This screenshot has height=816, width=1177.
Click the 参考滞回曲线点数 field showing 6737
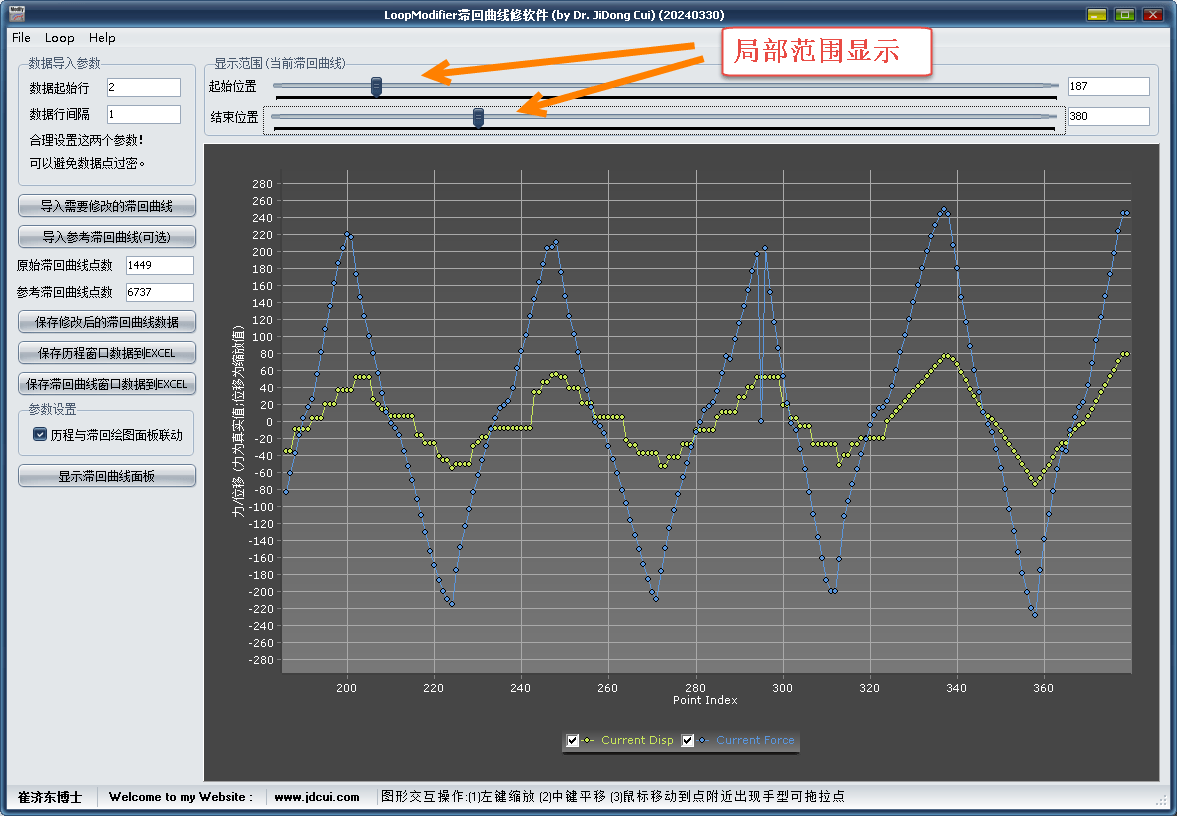[x=159, y=292]
